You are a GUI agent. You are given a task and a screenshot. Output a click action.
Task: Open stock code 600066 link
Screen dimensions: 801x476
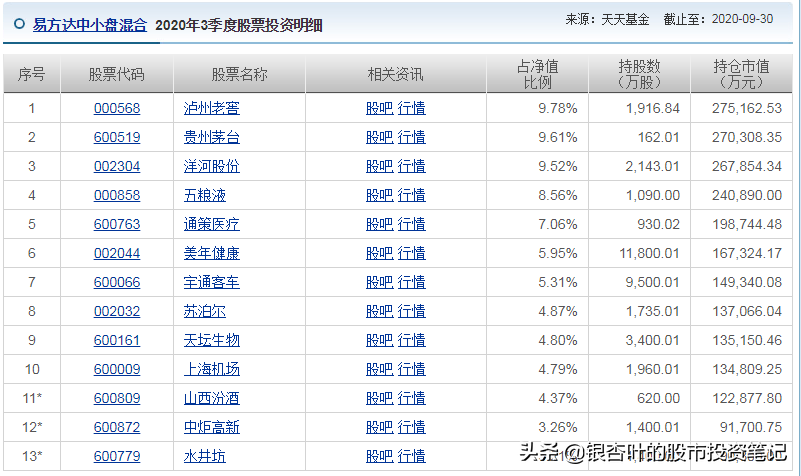click(x=117, y=282)
